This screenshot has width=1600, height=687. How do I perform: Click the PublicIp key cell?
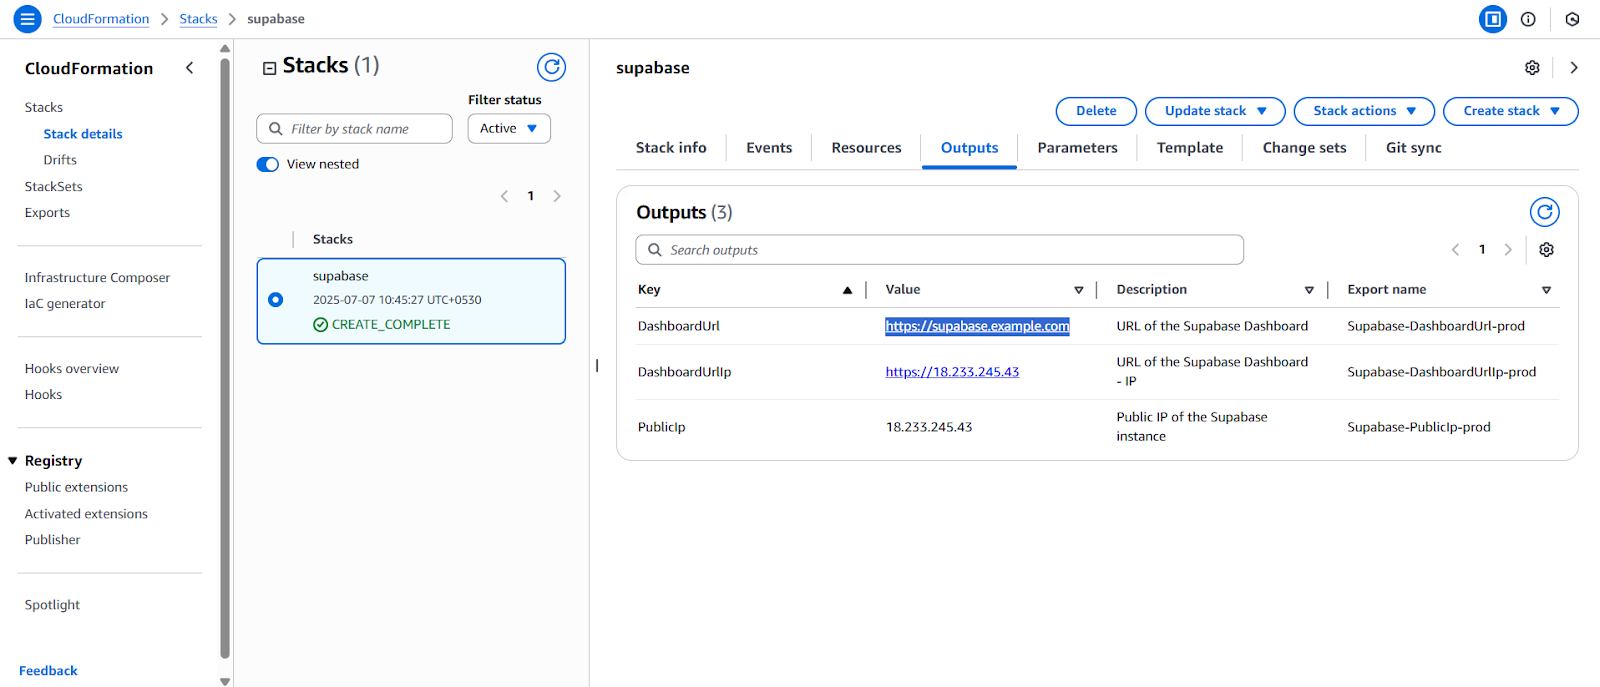(662, 427)
